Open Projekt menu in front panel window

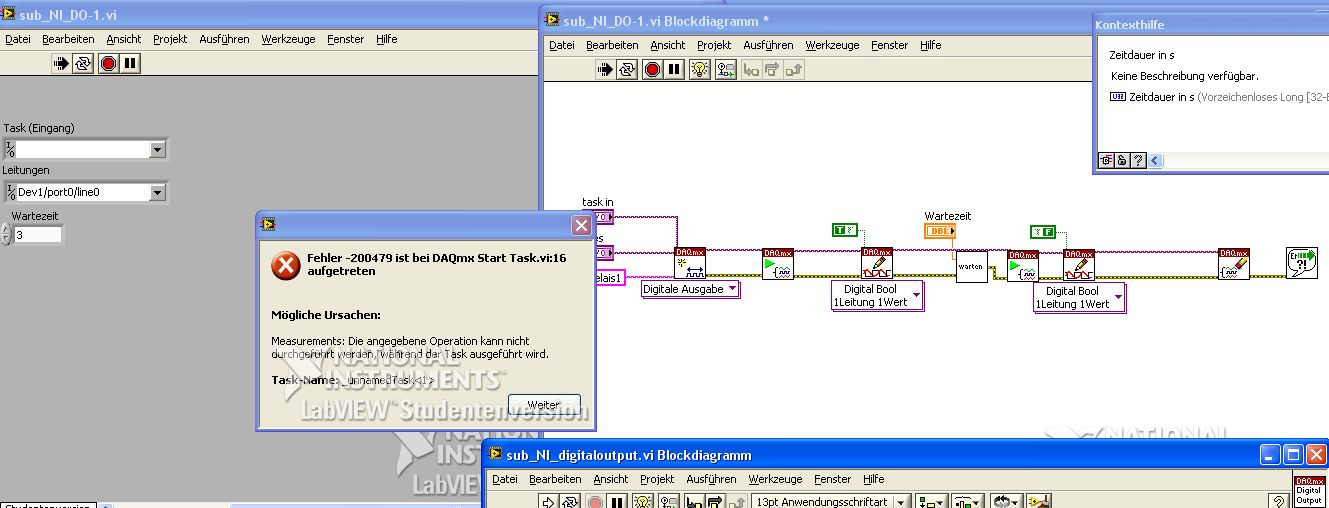(170, 39)
